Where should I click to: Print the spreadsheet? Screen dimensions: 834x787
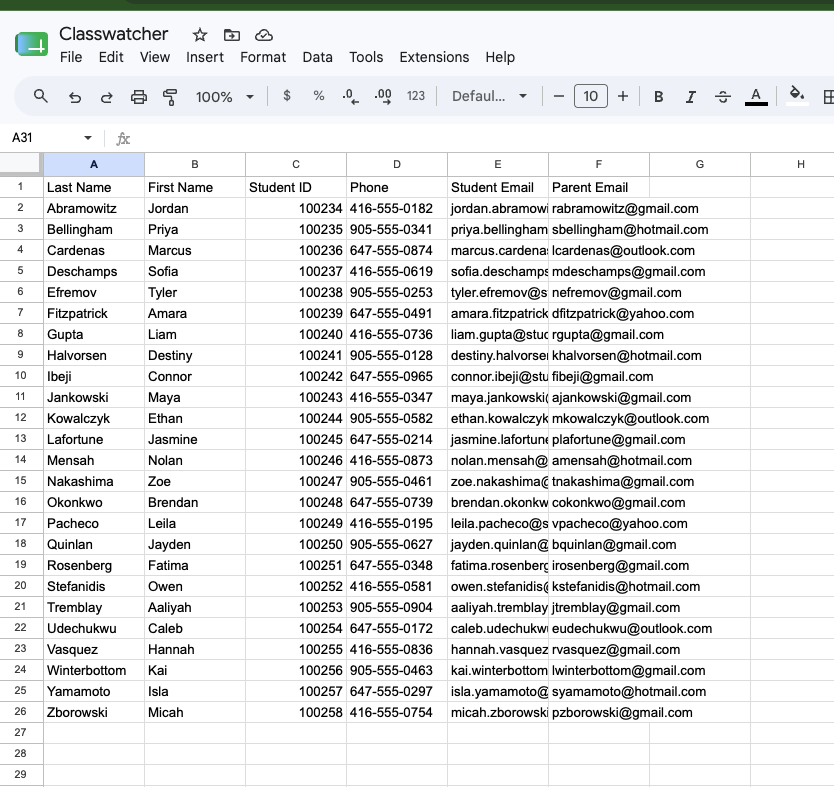[x=139, y=97]
